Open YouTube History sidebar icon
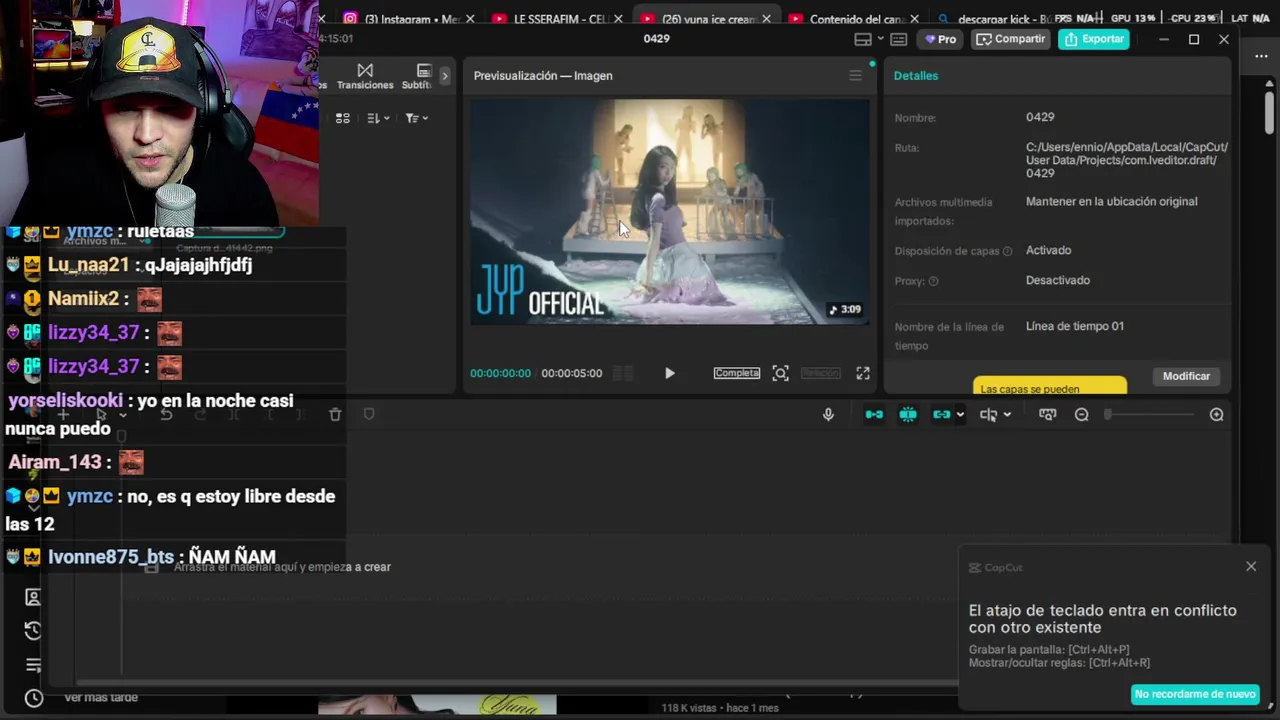 (x=33, y=630)
